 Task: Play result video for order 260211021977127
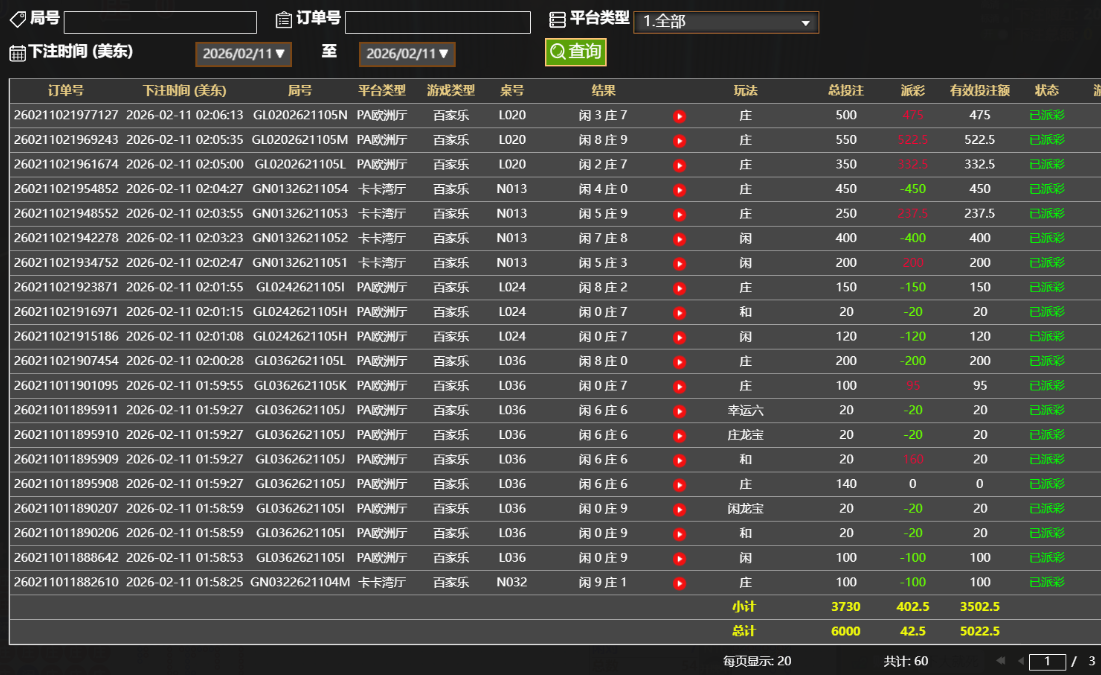tap(680, 116)
